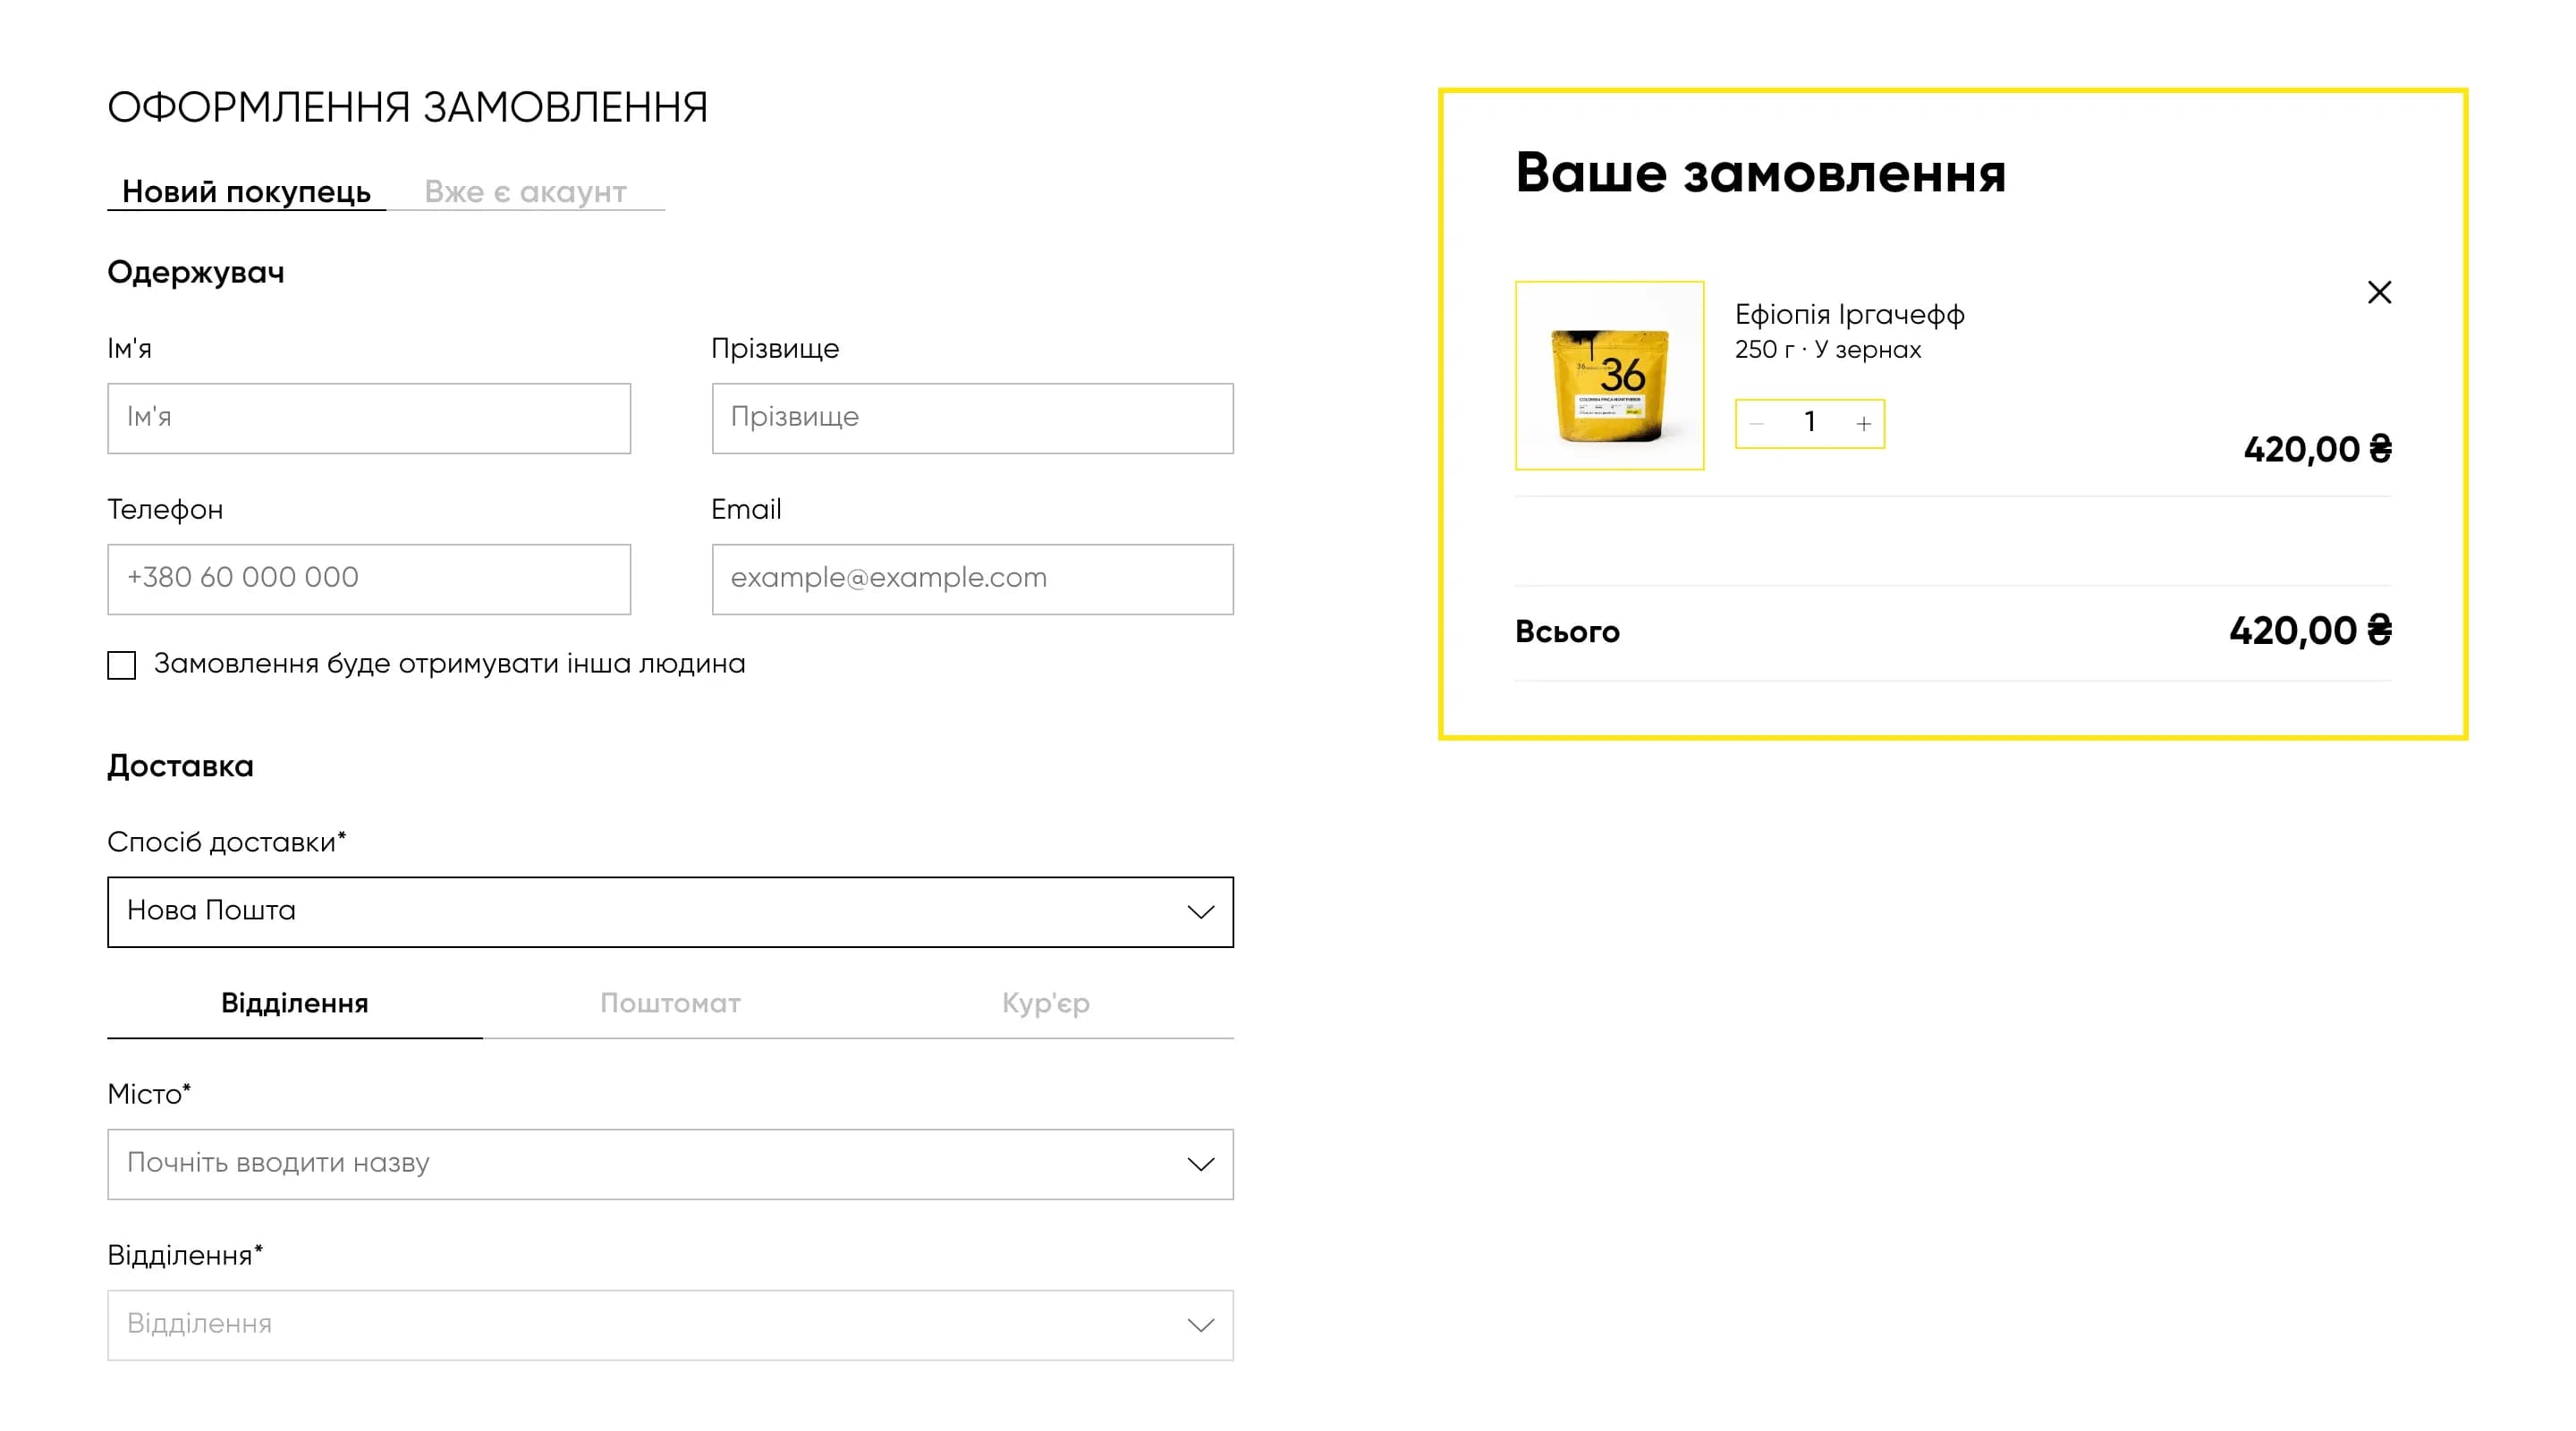Image resolution: width=2576 pixels, height=1431 pixels.
Task: Decrease quantity with minus icon
Action: (1757, 423)
